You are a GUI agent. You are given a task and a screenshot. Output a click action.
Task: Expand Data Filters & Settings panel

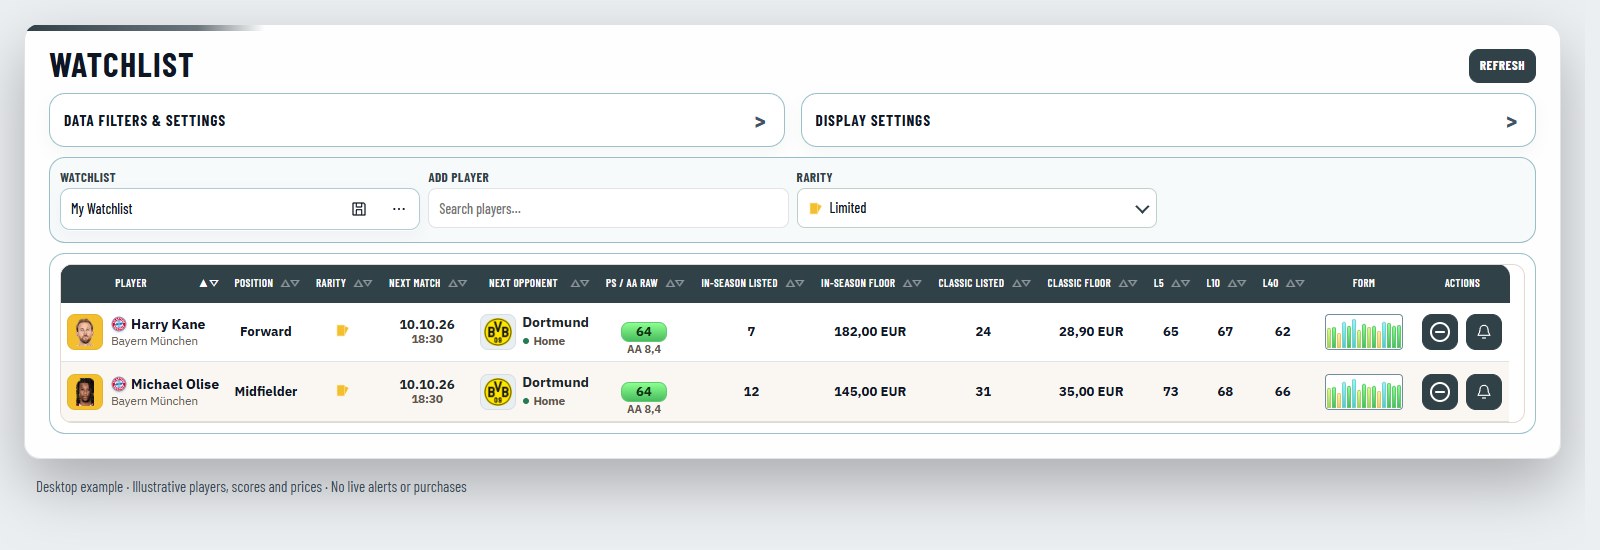pyautogui.click(x=416, y=120)
